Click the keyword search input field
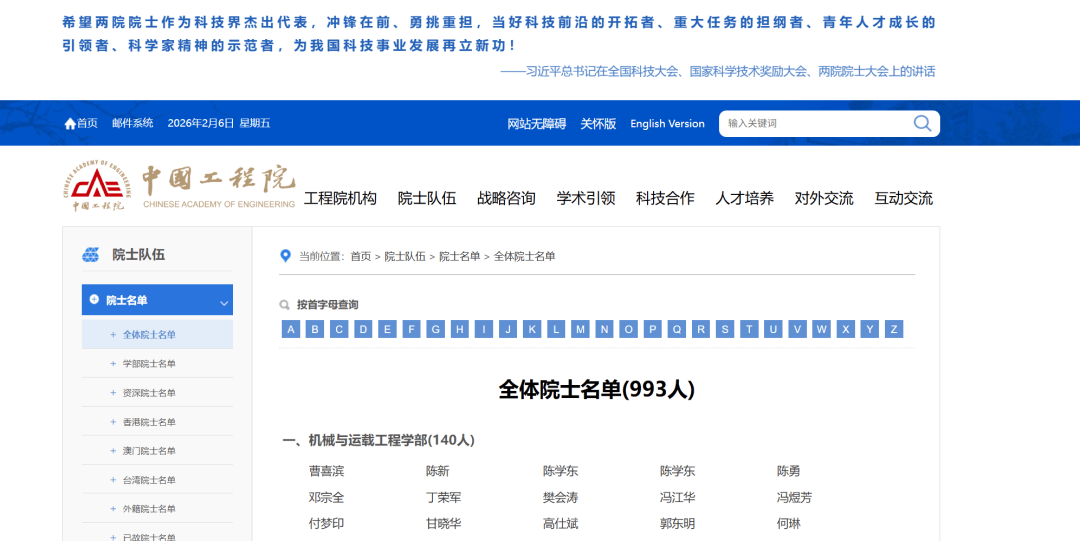1080x541 pixels. pos(810,123)
